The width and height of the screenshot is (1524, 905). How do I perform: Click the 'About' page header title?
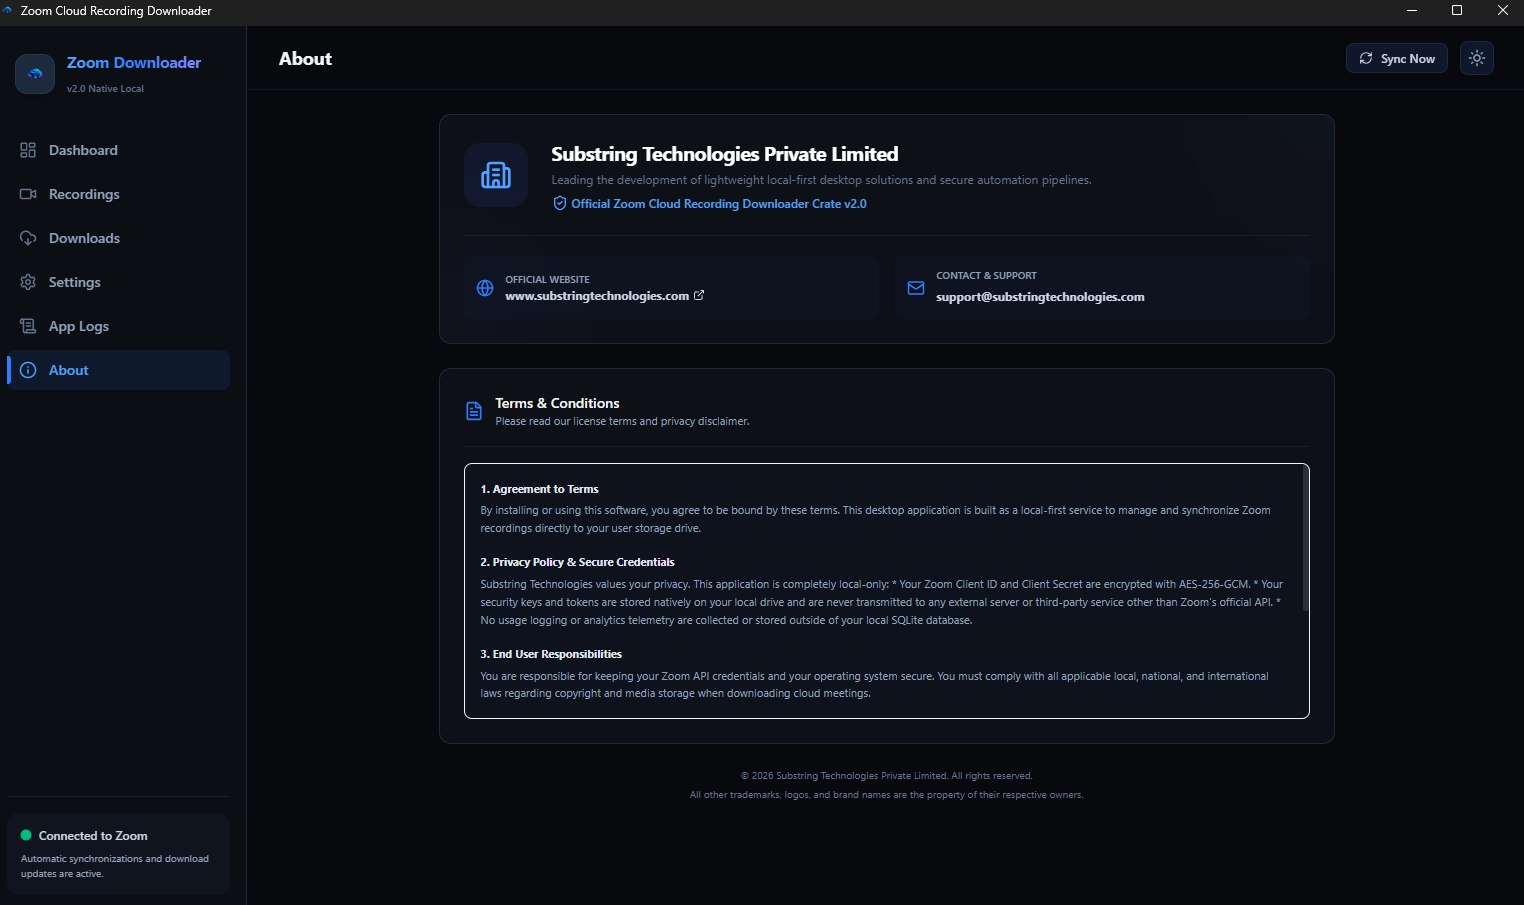click(305, 59)
